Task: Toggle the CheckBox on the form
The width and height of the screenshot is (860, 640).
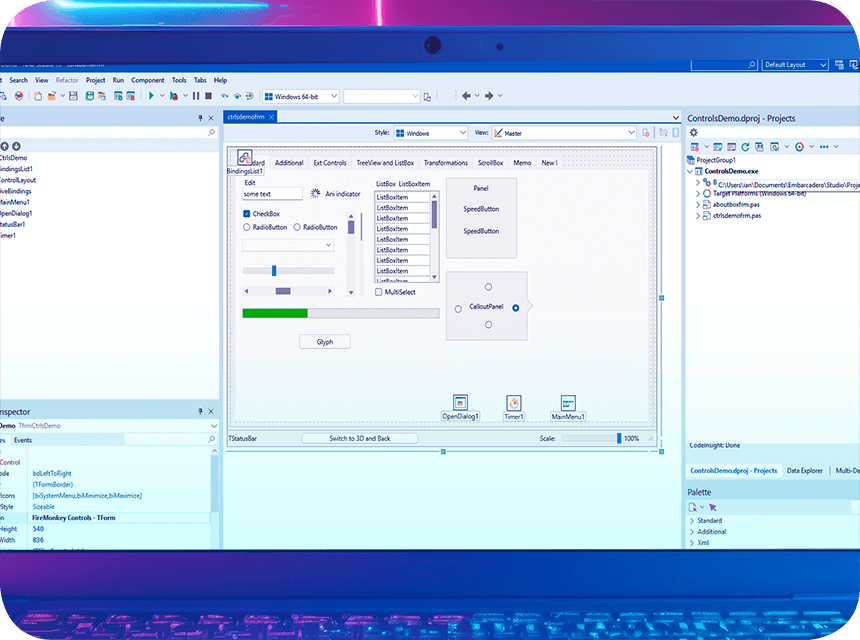Action: pyautogui.click(x=246, y=214)
